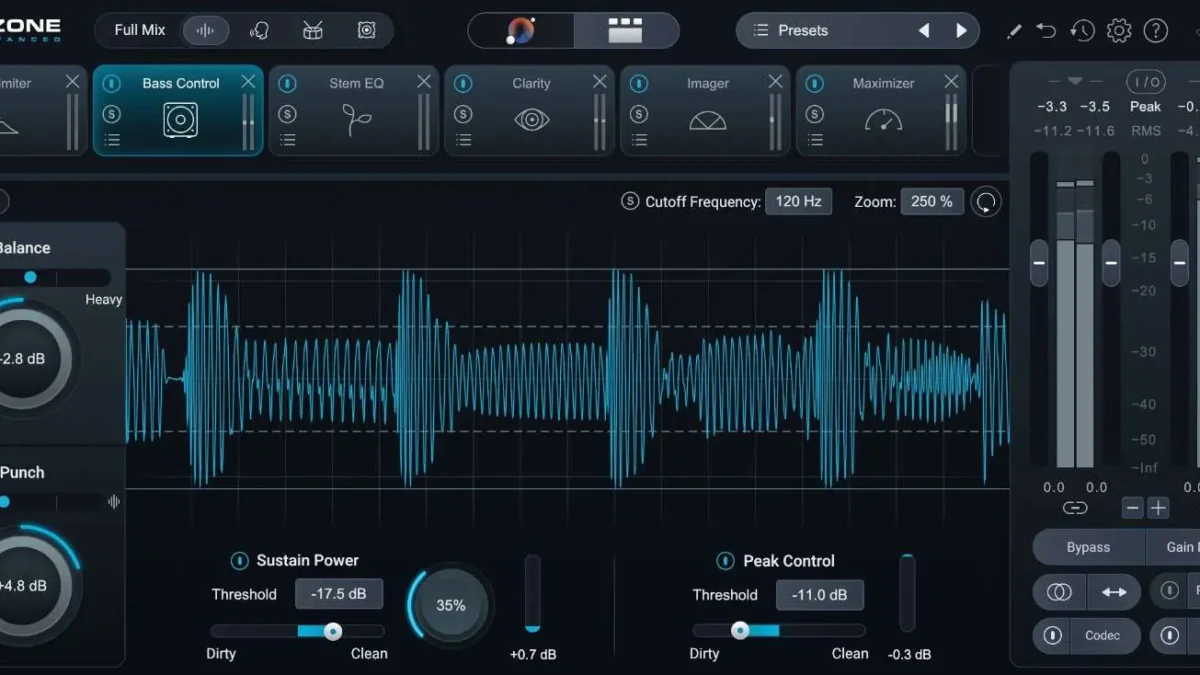Bypass the Clarity module power button

click(463, 84)
